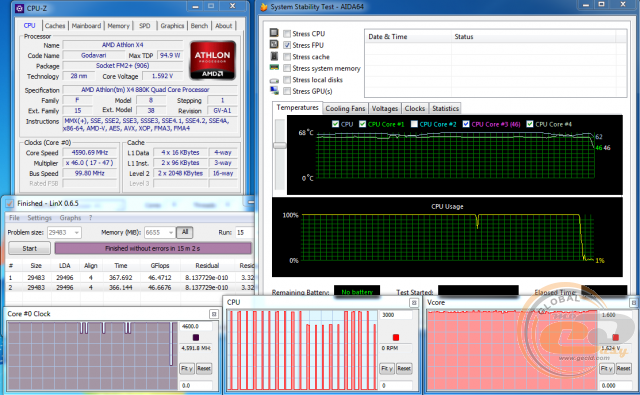Enable the Stress CPU checkbox

(x=287, y=33)
